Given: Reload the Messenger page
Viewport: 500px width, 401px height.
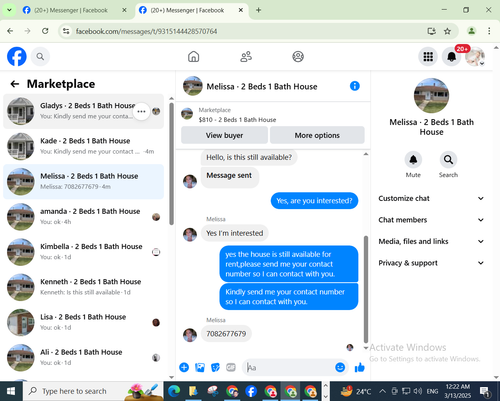Looking at the screenshot, I should click(45, 31).
